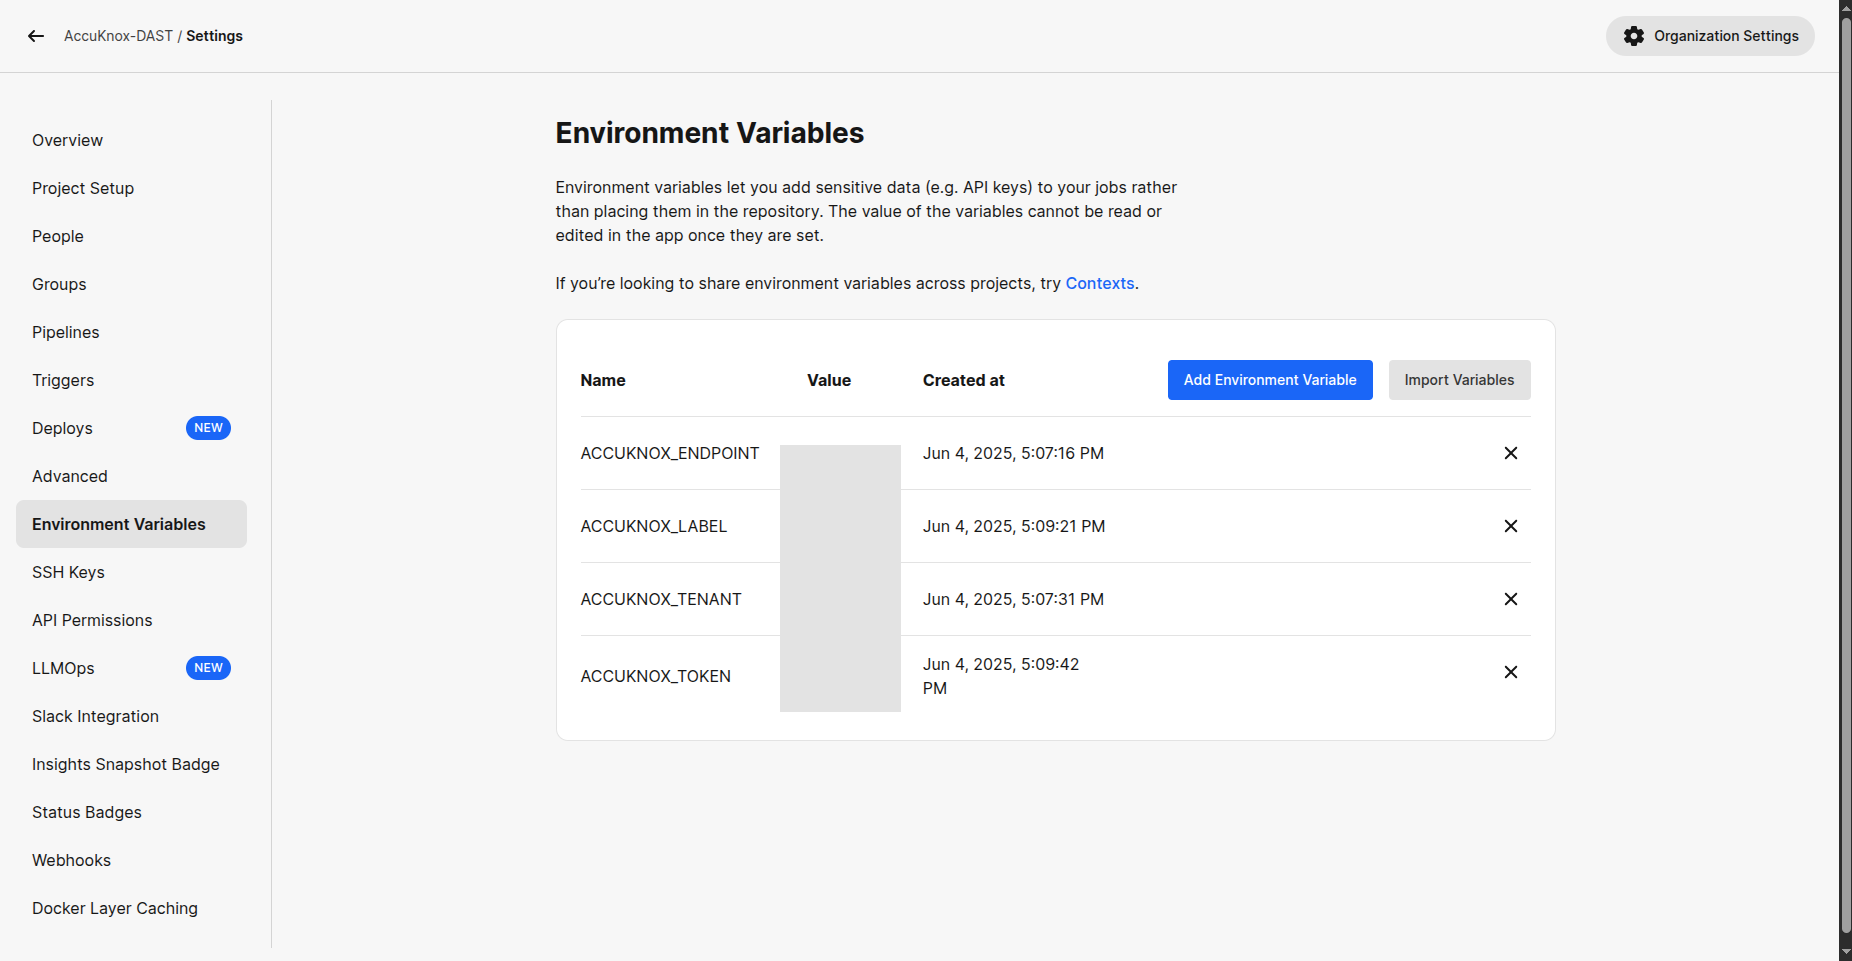Click ACCUKNOX_LABEL variable name
Image resolution: width=1852 pixels, height=961 pixels.
[654, 526]
